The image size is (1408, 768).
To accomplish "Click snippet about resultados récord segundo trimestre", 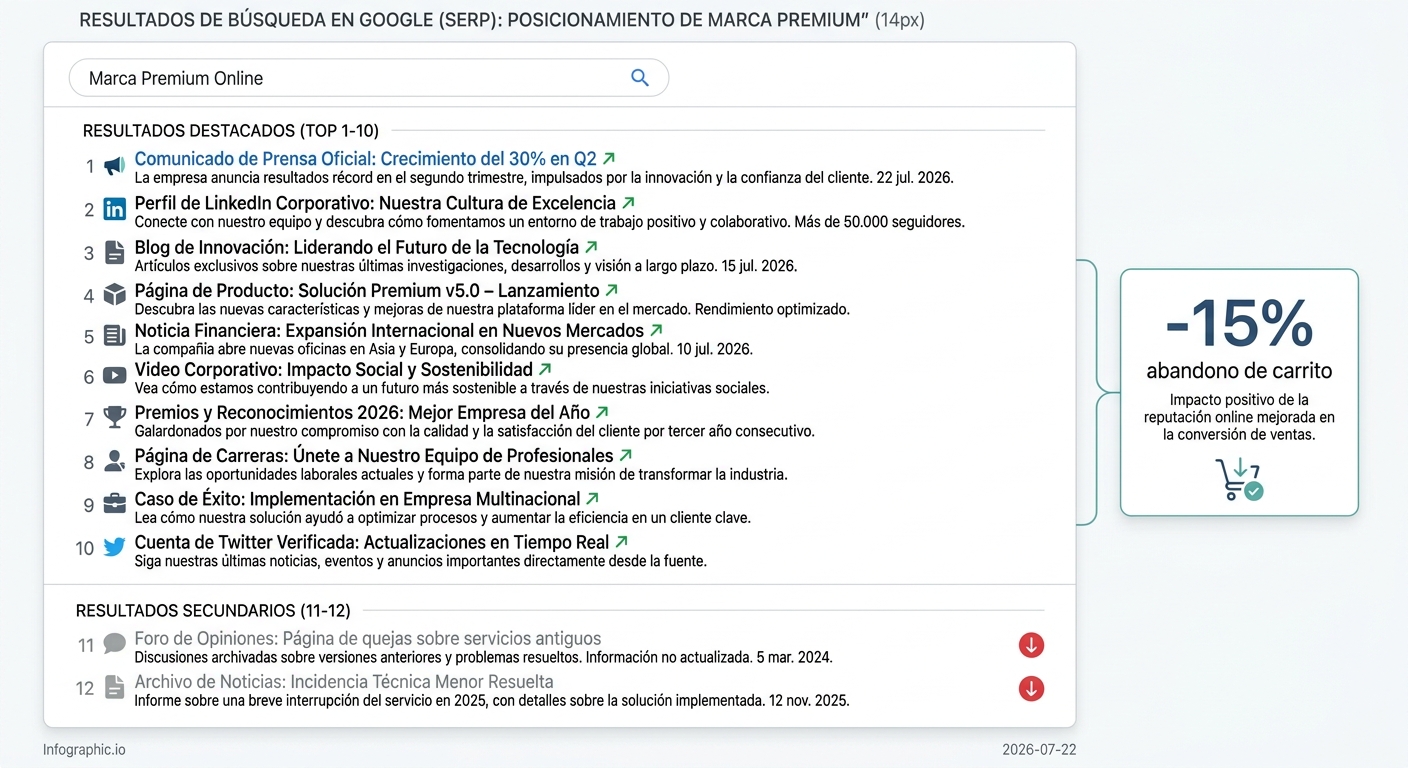I will (544, 178).
